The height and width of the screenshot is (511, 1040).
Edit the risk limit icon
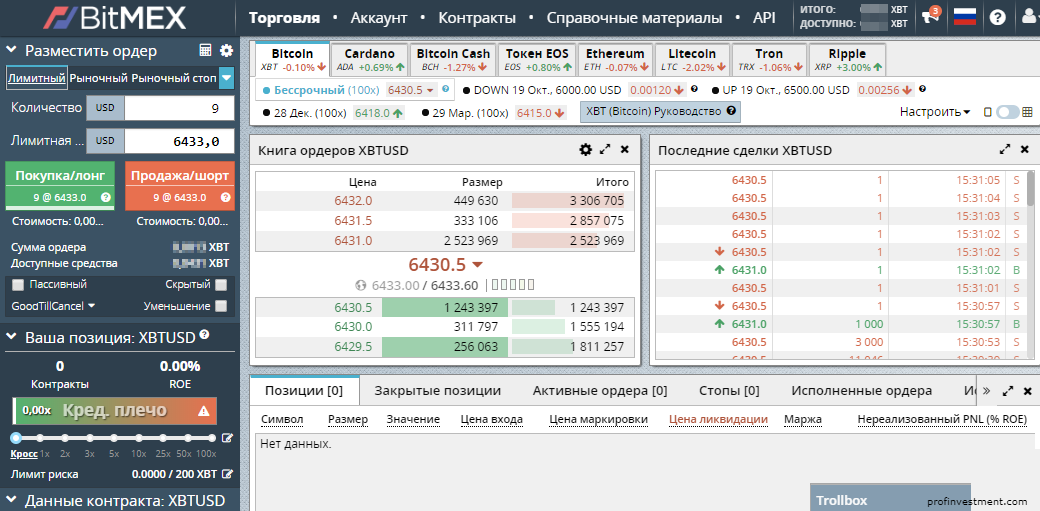[x=228, y=474]
